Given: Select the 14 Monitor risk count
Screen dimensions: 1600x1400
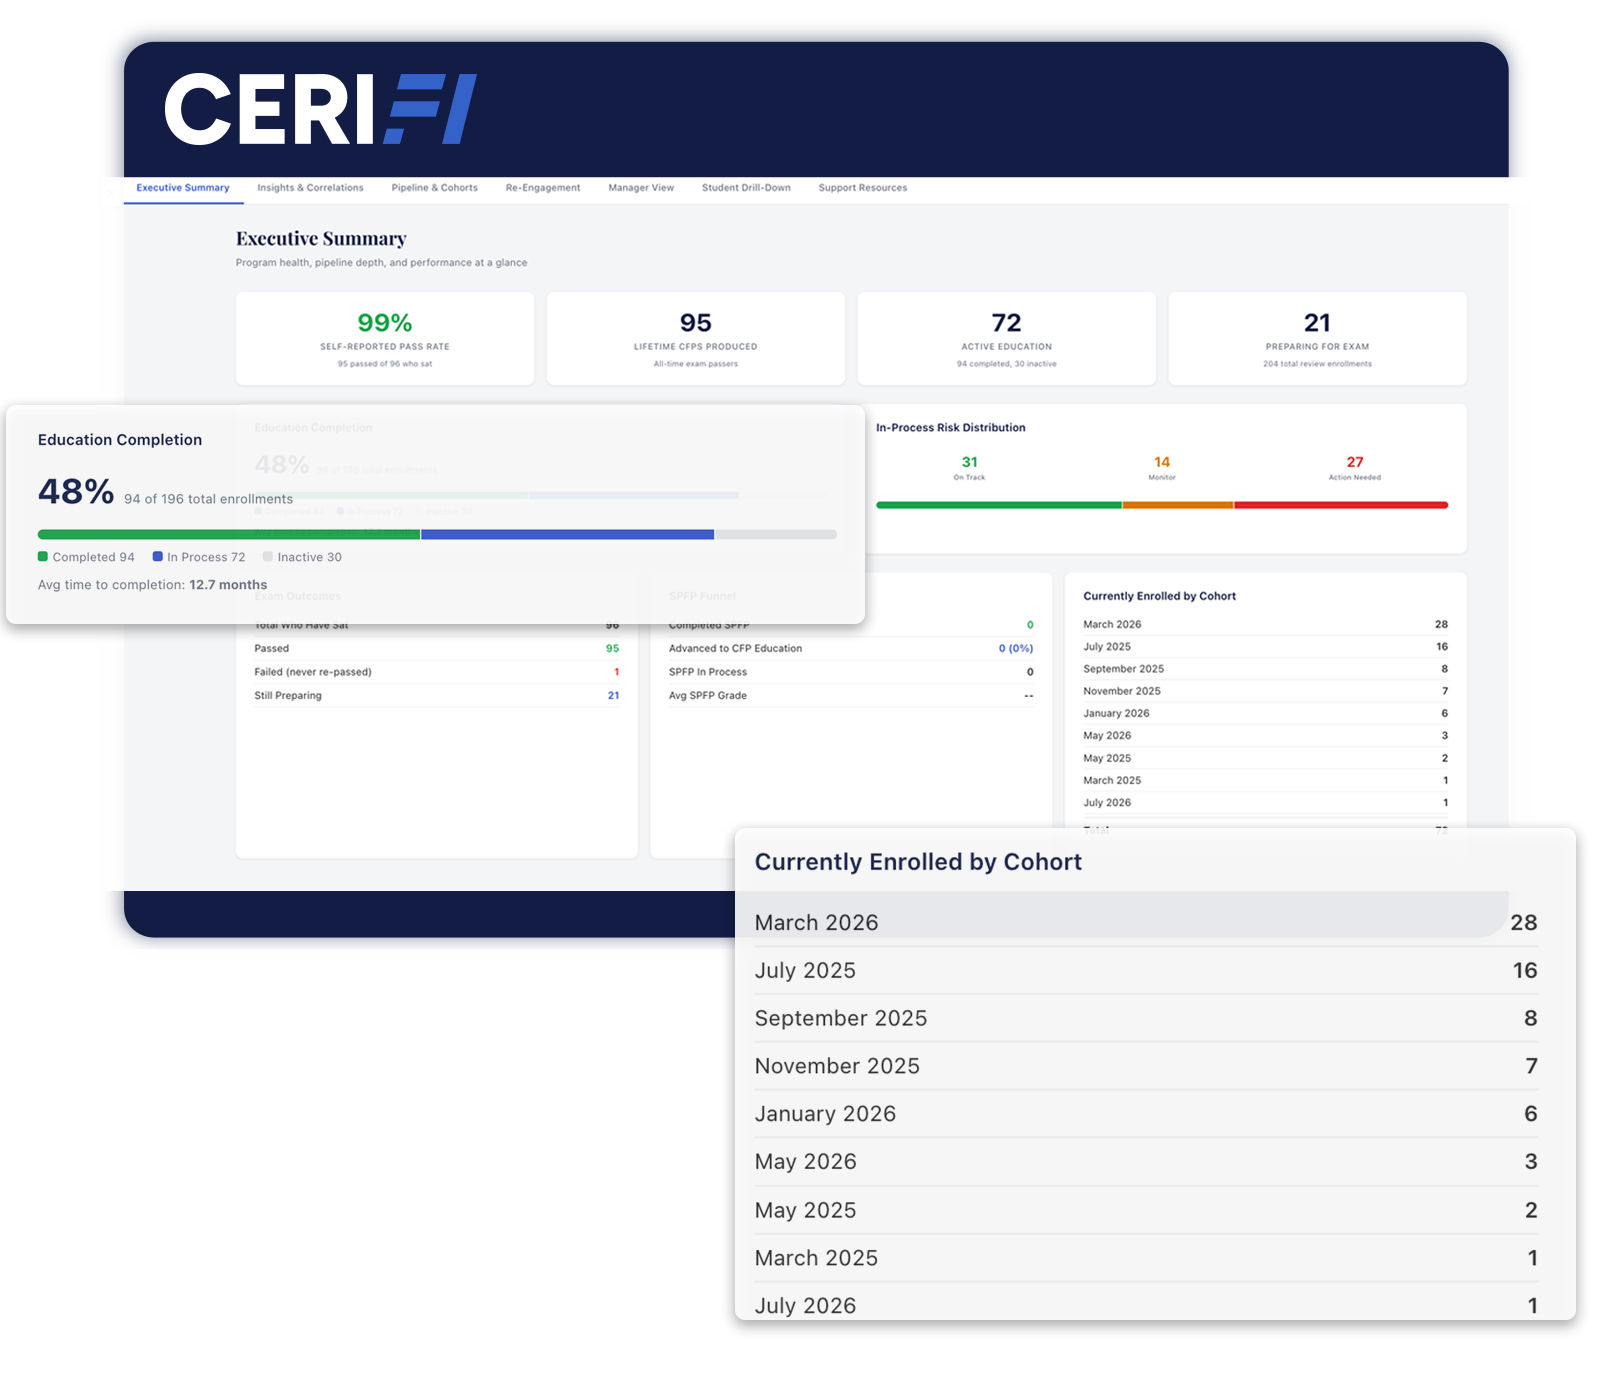Looking at the screenshot, I should click(x=1162, y=467).
